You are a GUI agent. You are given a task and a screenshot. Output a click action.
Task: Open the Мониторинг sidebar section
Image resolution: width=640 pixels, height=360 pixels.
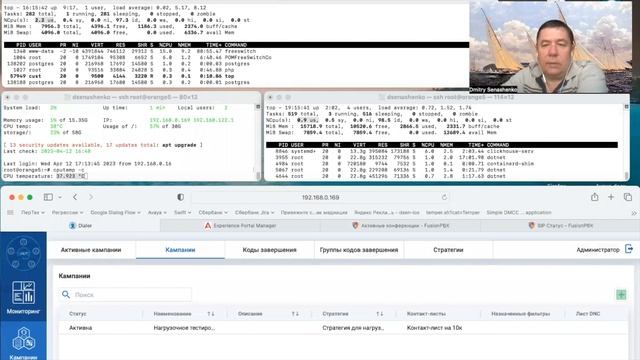click(x=23, y=298)
